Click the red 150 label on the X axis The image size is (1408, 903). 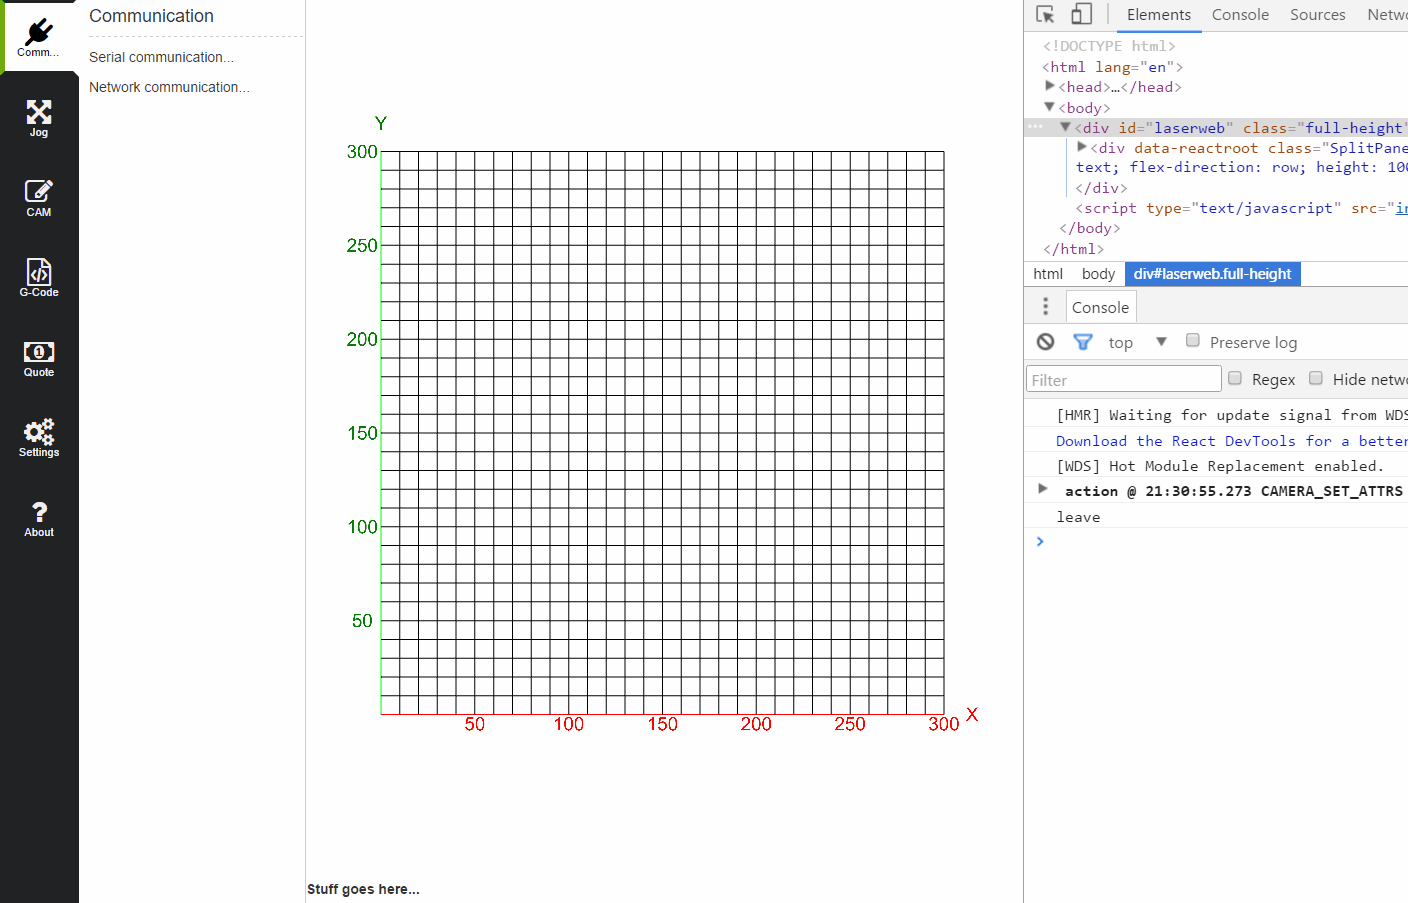pyautogui.click(x=662, y=724)
